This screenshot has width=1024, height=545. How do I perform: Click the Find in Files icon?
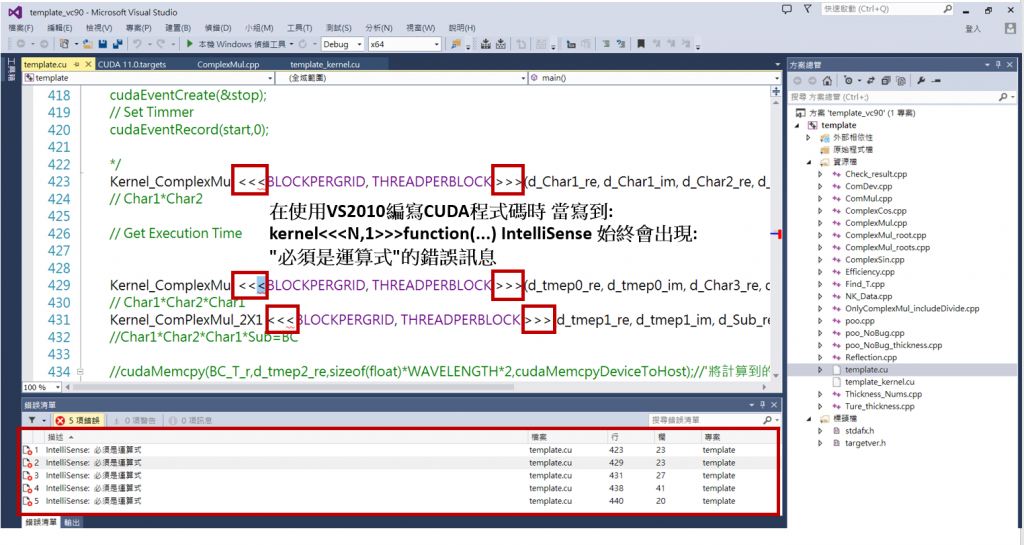tap(456, 44)
